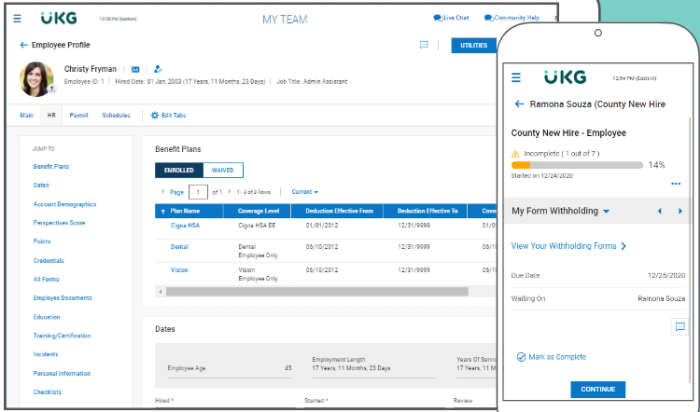
Task: Click the 12/25/2020 due date value
Action: [666, 275]
